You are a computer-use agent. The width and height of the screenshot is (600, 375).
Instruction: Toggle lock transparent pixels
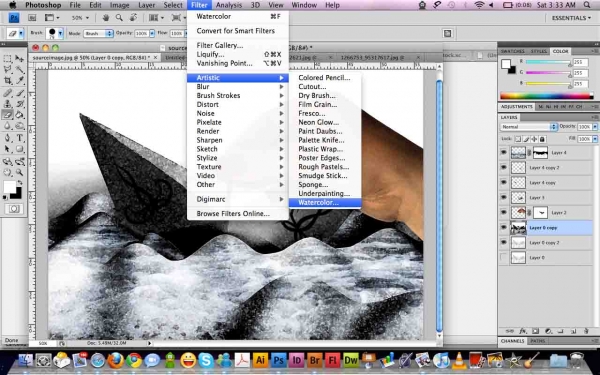pos(518,139)
